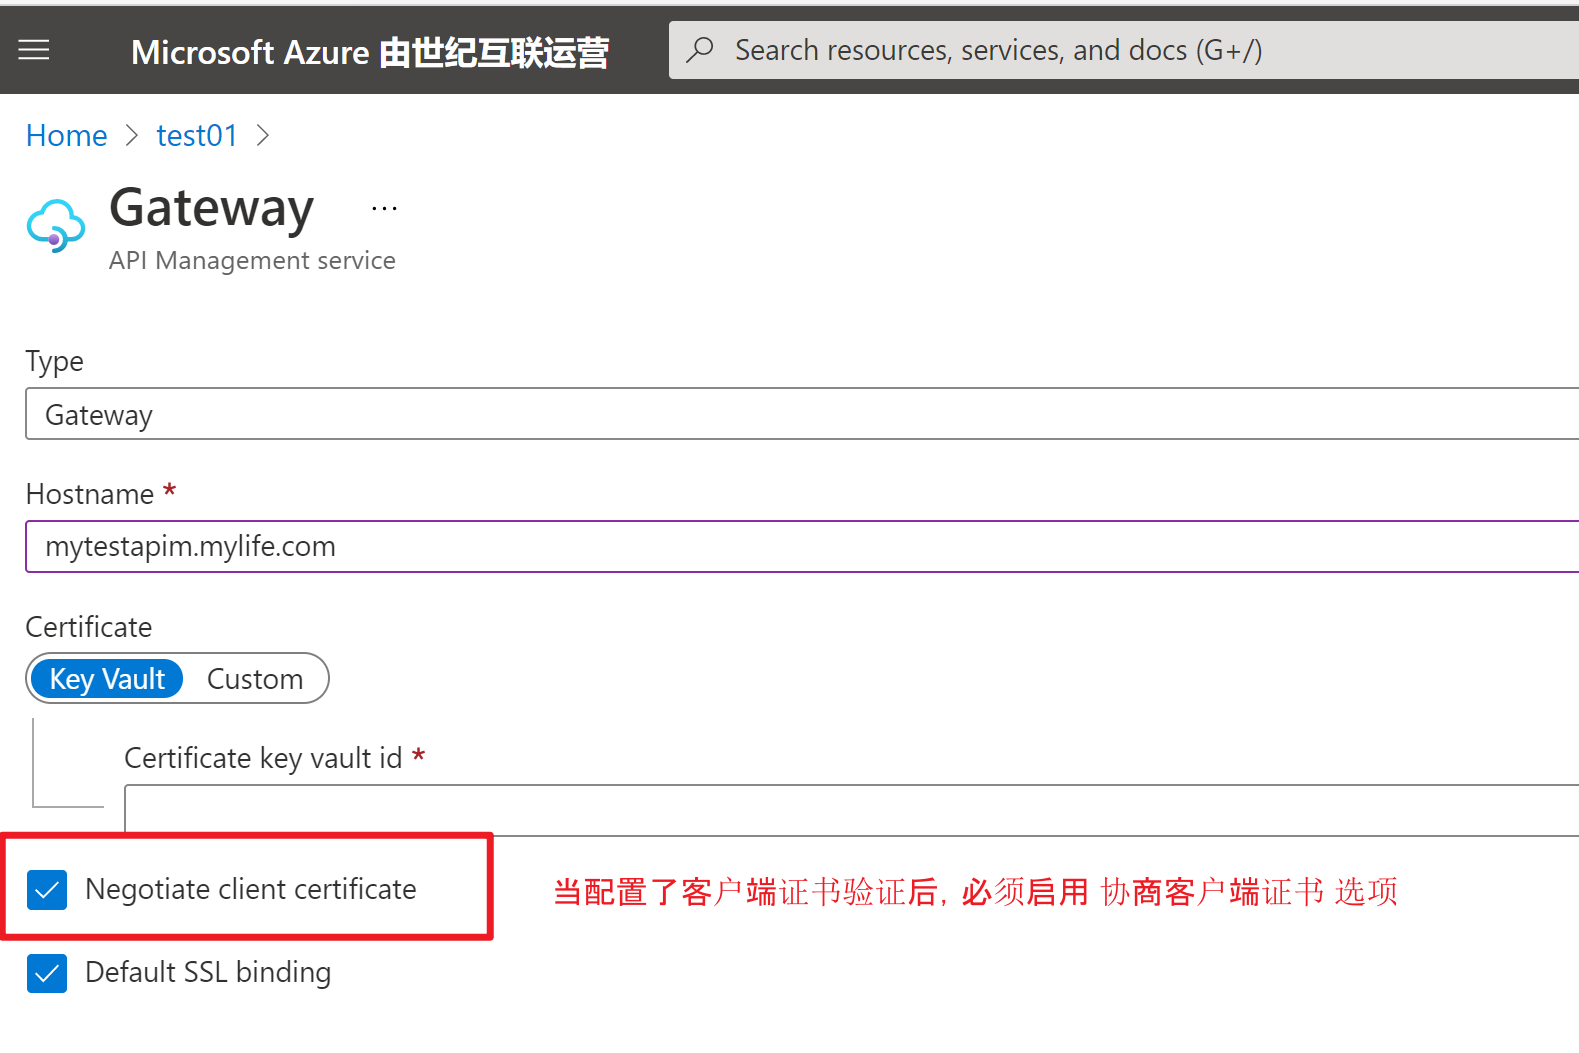Image resolution: width=1579 pixels, height=1053 pixels.
Task: Click the Microsoft Azure portal title
Action: 369,52
